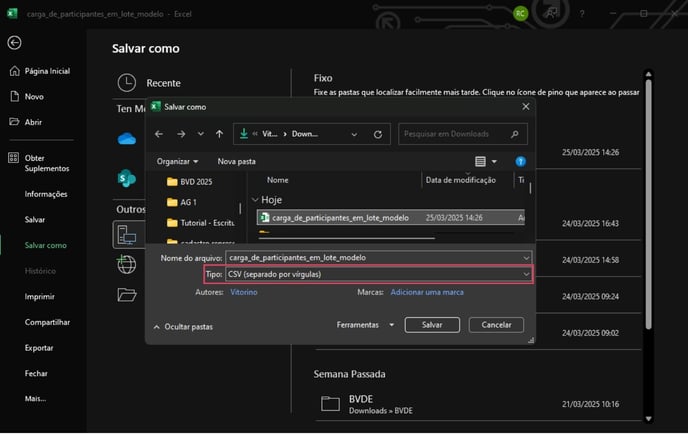Select file carga_de_participantes_em_lote_modelo

(391, 218)
